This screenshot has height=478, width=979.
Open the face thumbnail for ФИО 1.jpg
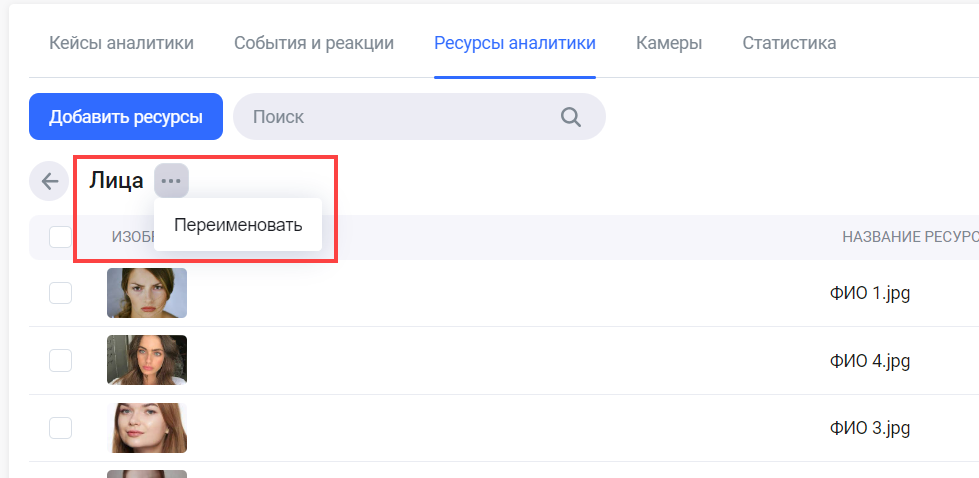click(147, 293)
